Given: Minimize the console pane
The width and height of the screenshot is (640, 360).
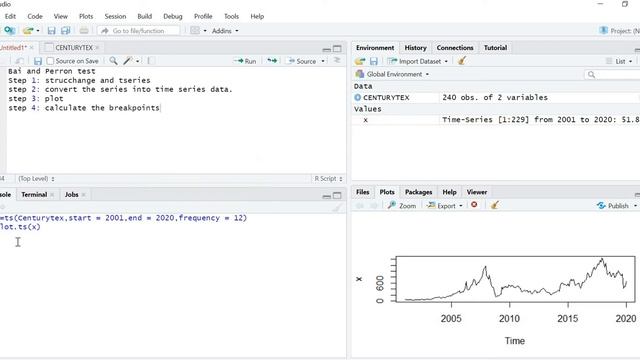Looking at the screenshot, I should click(x=327, y=196).
